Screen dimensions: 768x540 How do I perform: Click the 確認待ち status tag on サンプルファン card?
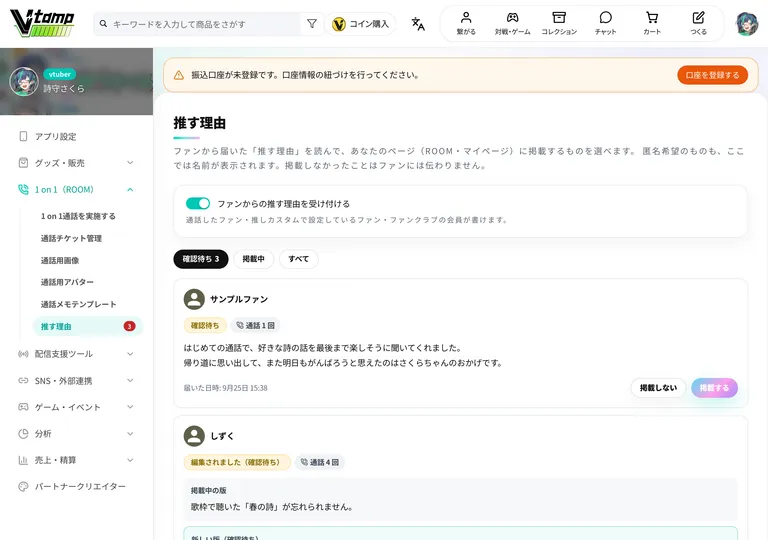[x=205, y=325]
